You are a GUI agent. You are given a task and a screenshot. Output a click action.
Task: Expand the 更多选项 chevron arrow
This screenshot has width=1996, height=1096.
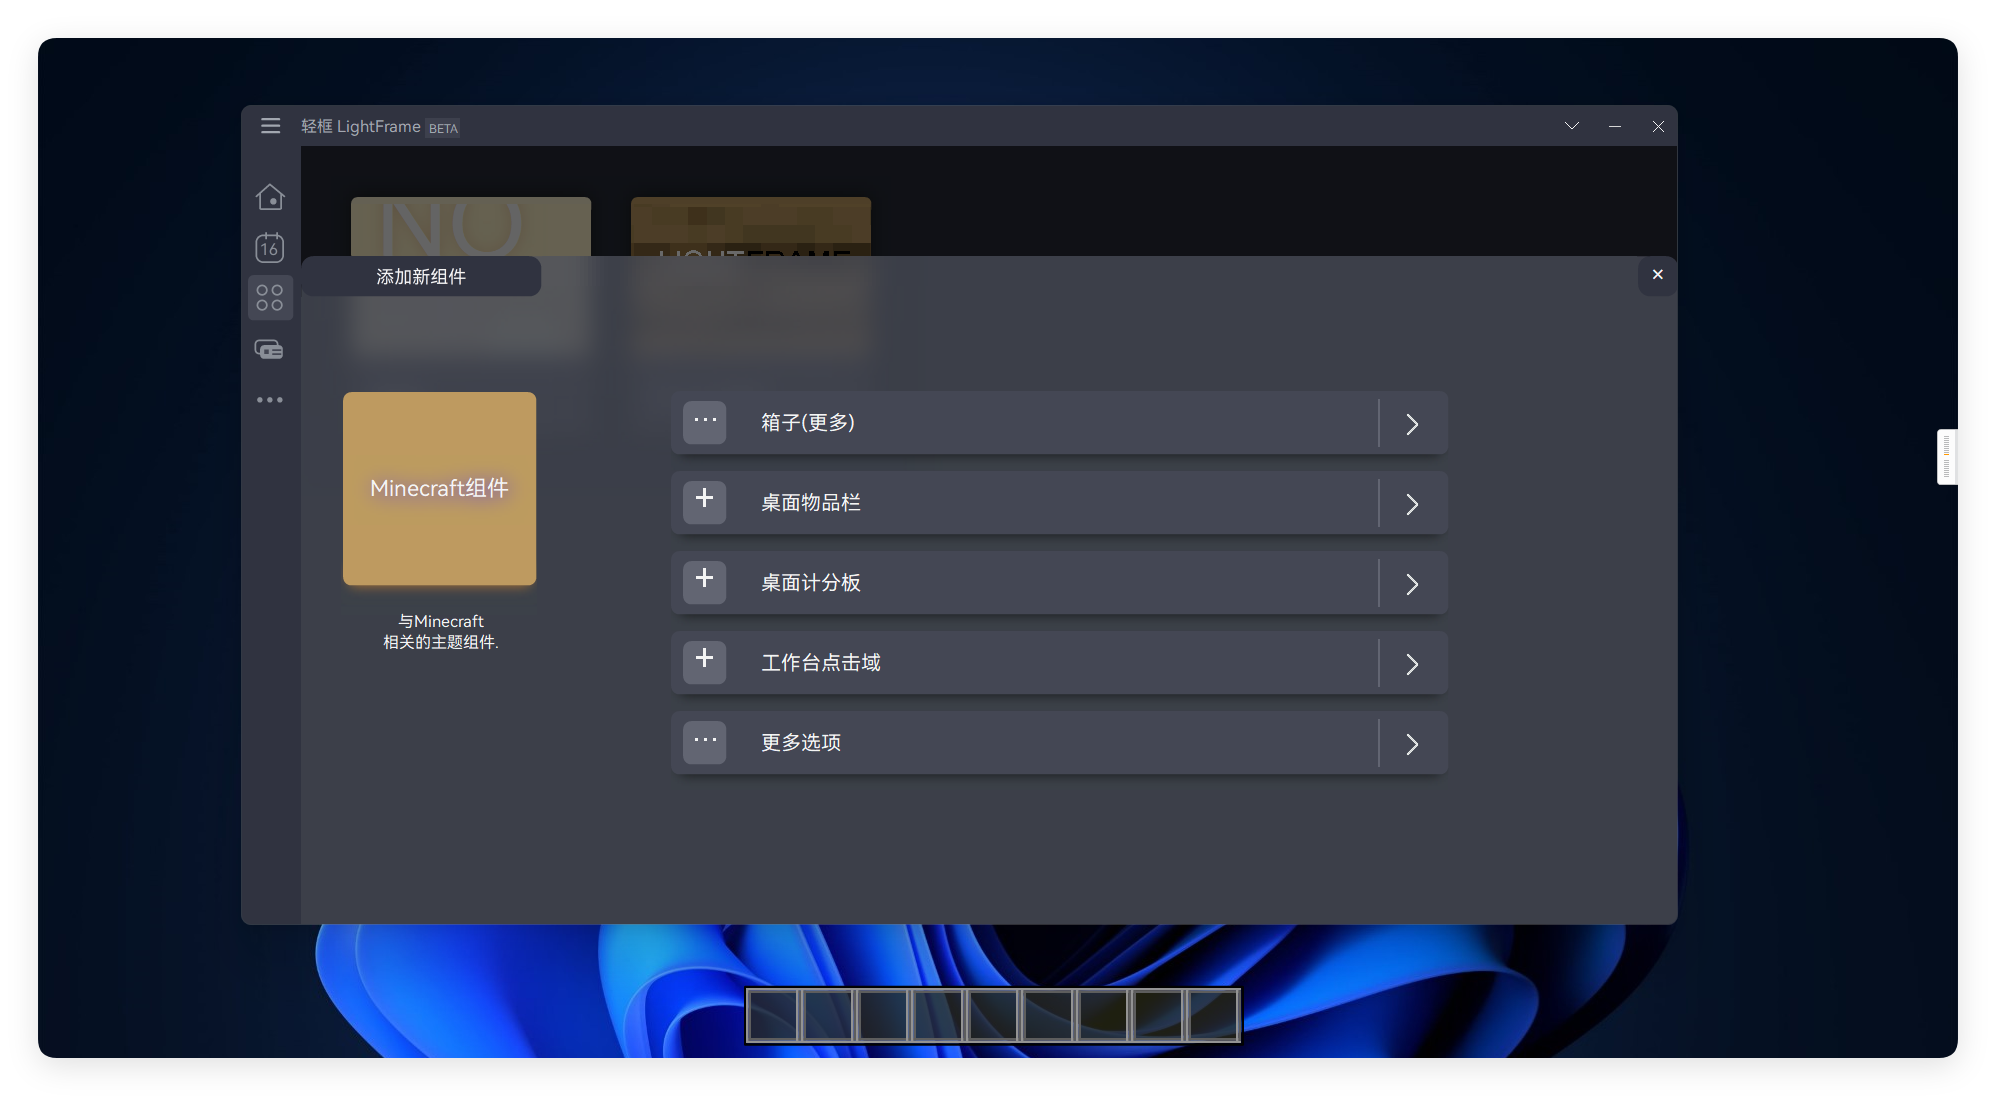tap(1412, 744)
